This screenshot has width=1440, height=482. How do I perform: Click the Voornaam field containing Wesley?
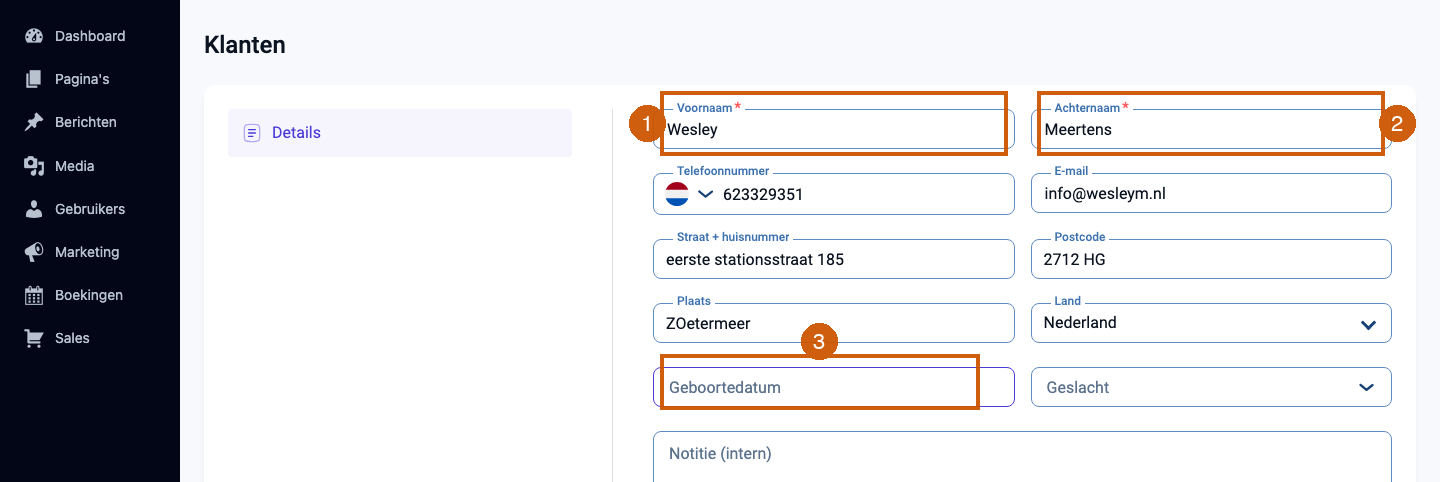pyautogui.click(x=834, y=129)
